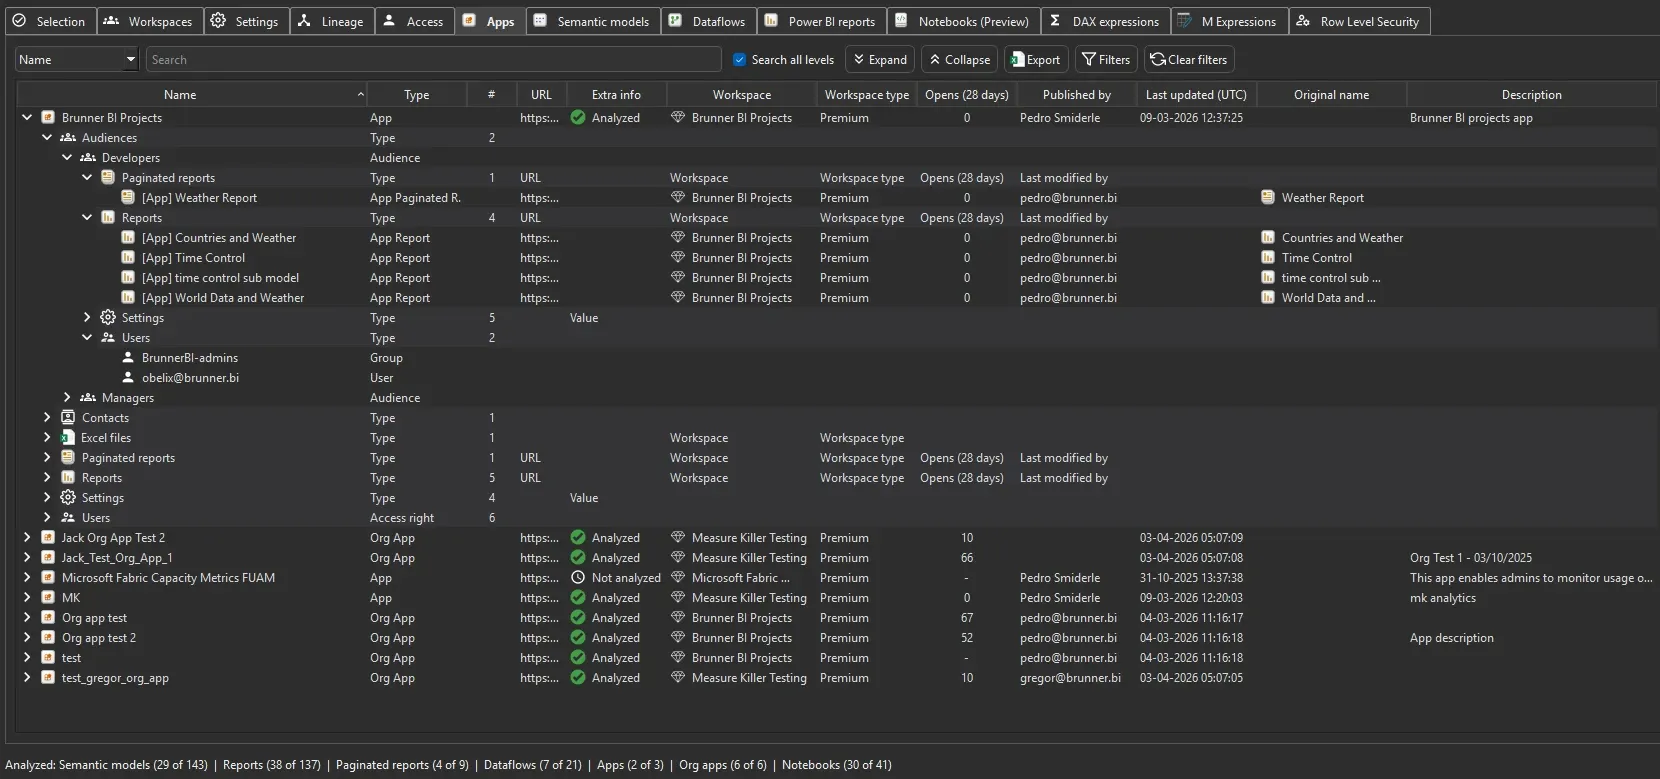Click the Settings gear icon under Developers
1660x779 pixels.
point(108,318)
